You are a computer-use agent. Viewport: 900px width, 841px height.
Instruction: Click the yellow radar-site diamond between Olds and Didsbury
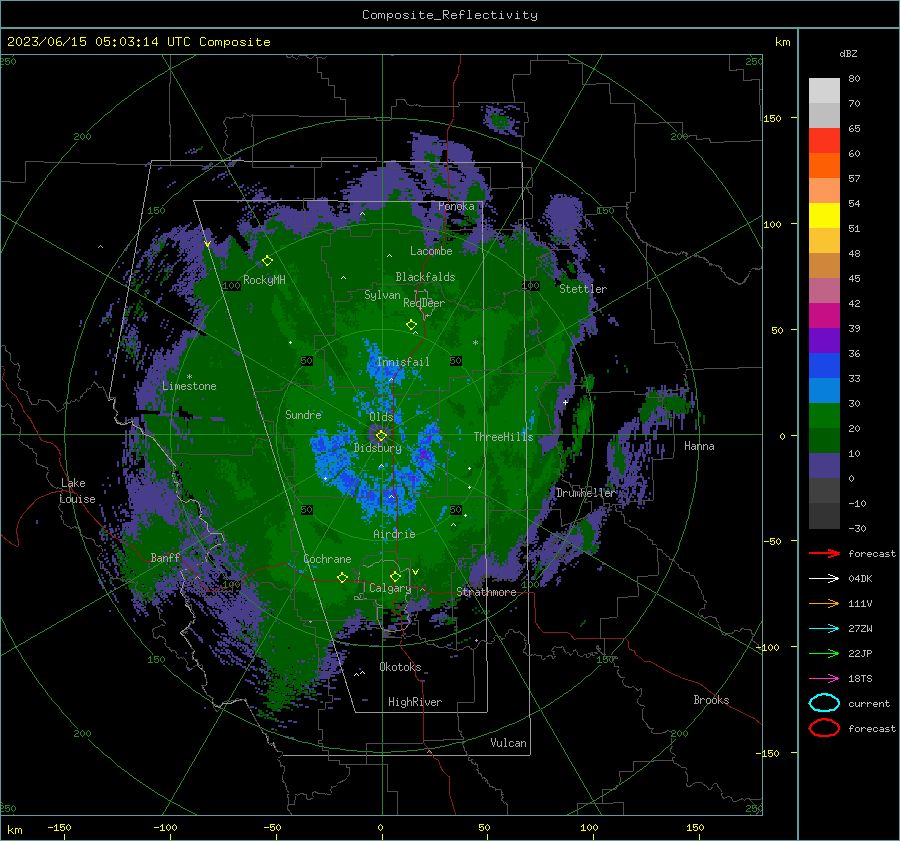tap(381, 436)
